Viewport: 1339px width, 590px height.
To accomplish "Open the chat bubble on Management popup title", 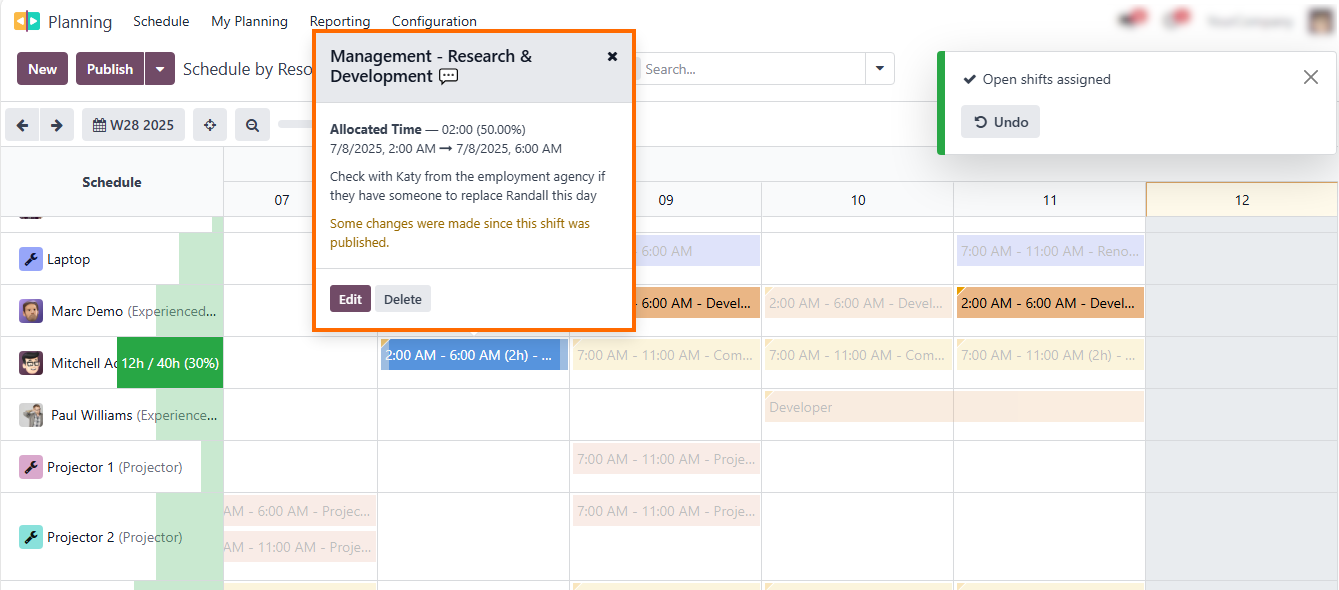I will coord(448,76).
